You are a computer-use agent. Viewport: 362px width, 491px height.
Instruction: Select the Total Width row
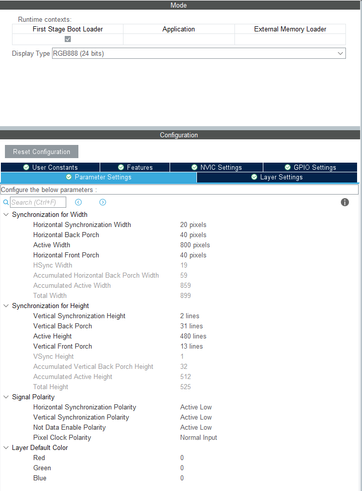click(180, 296)
